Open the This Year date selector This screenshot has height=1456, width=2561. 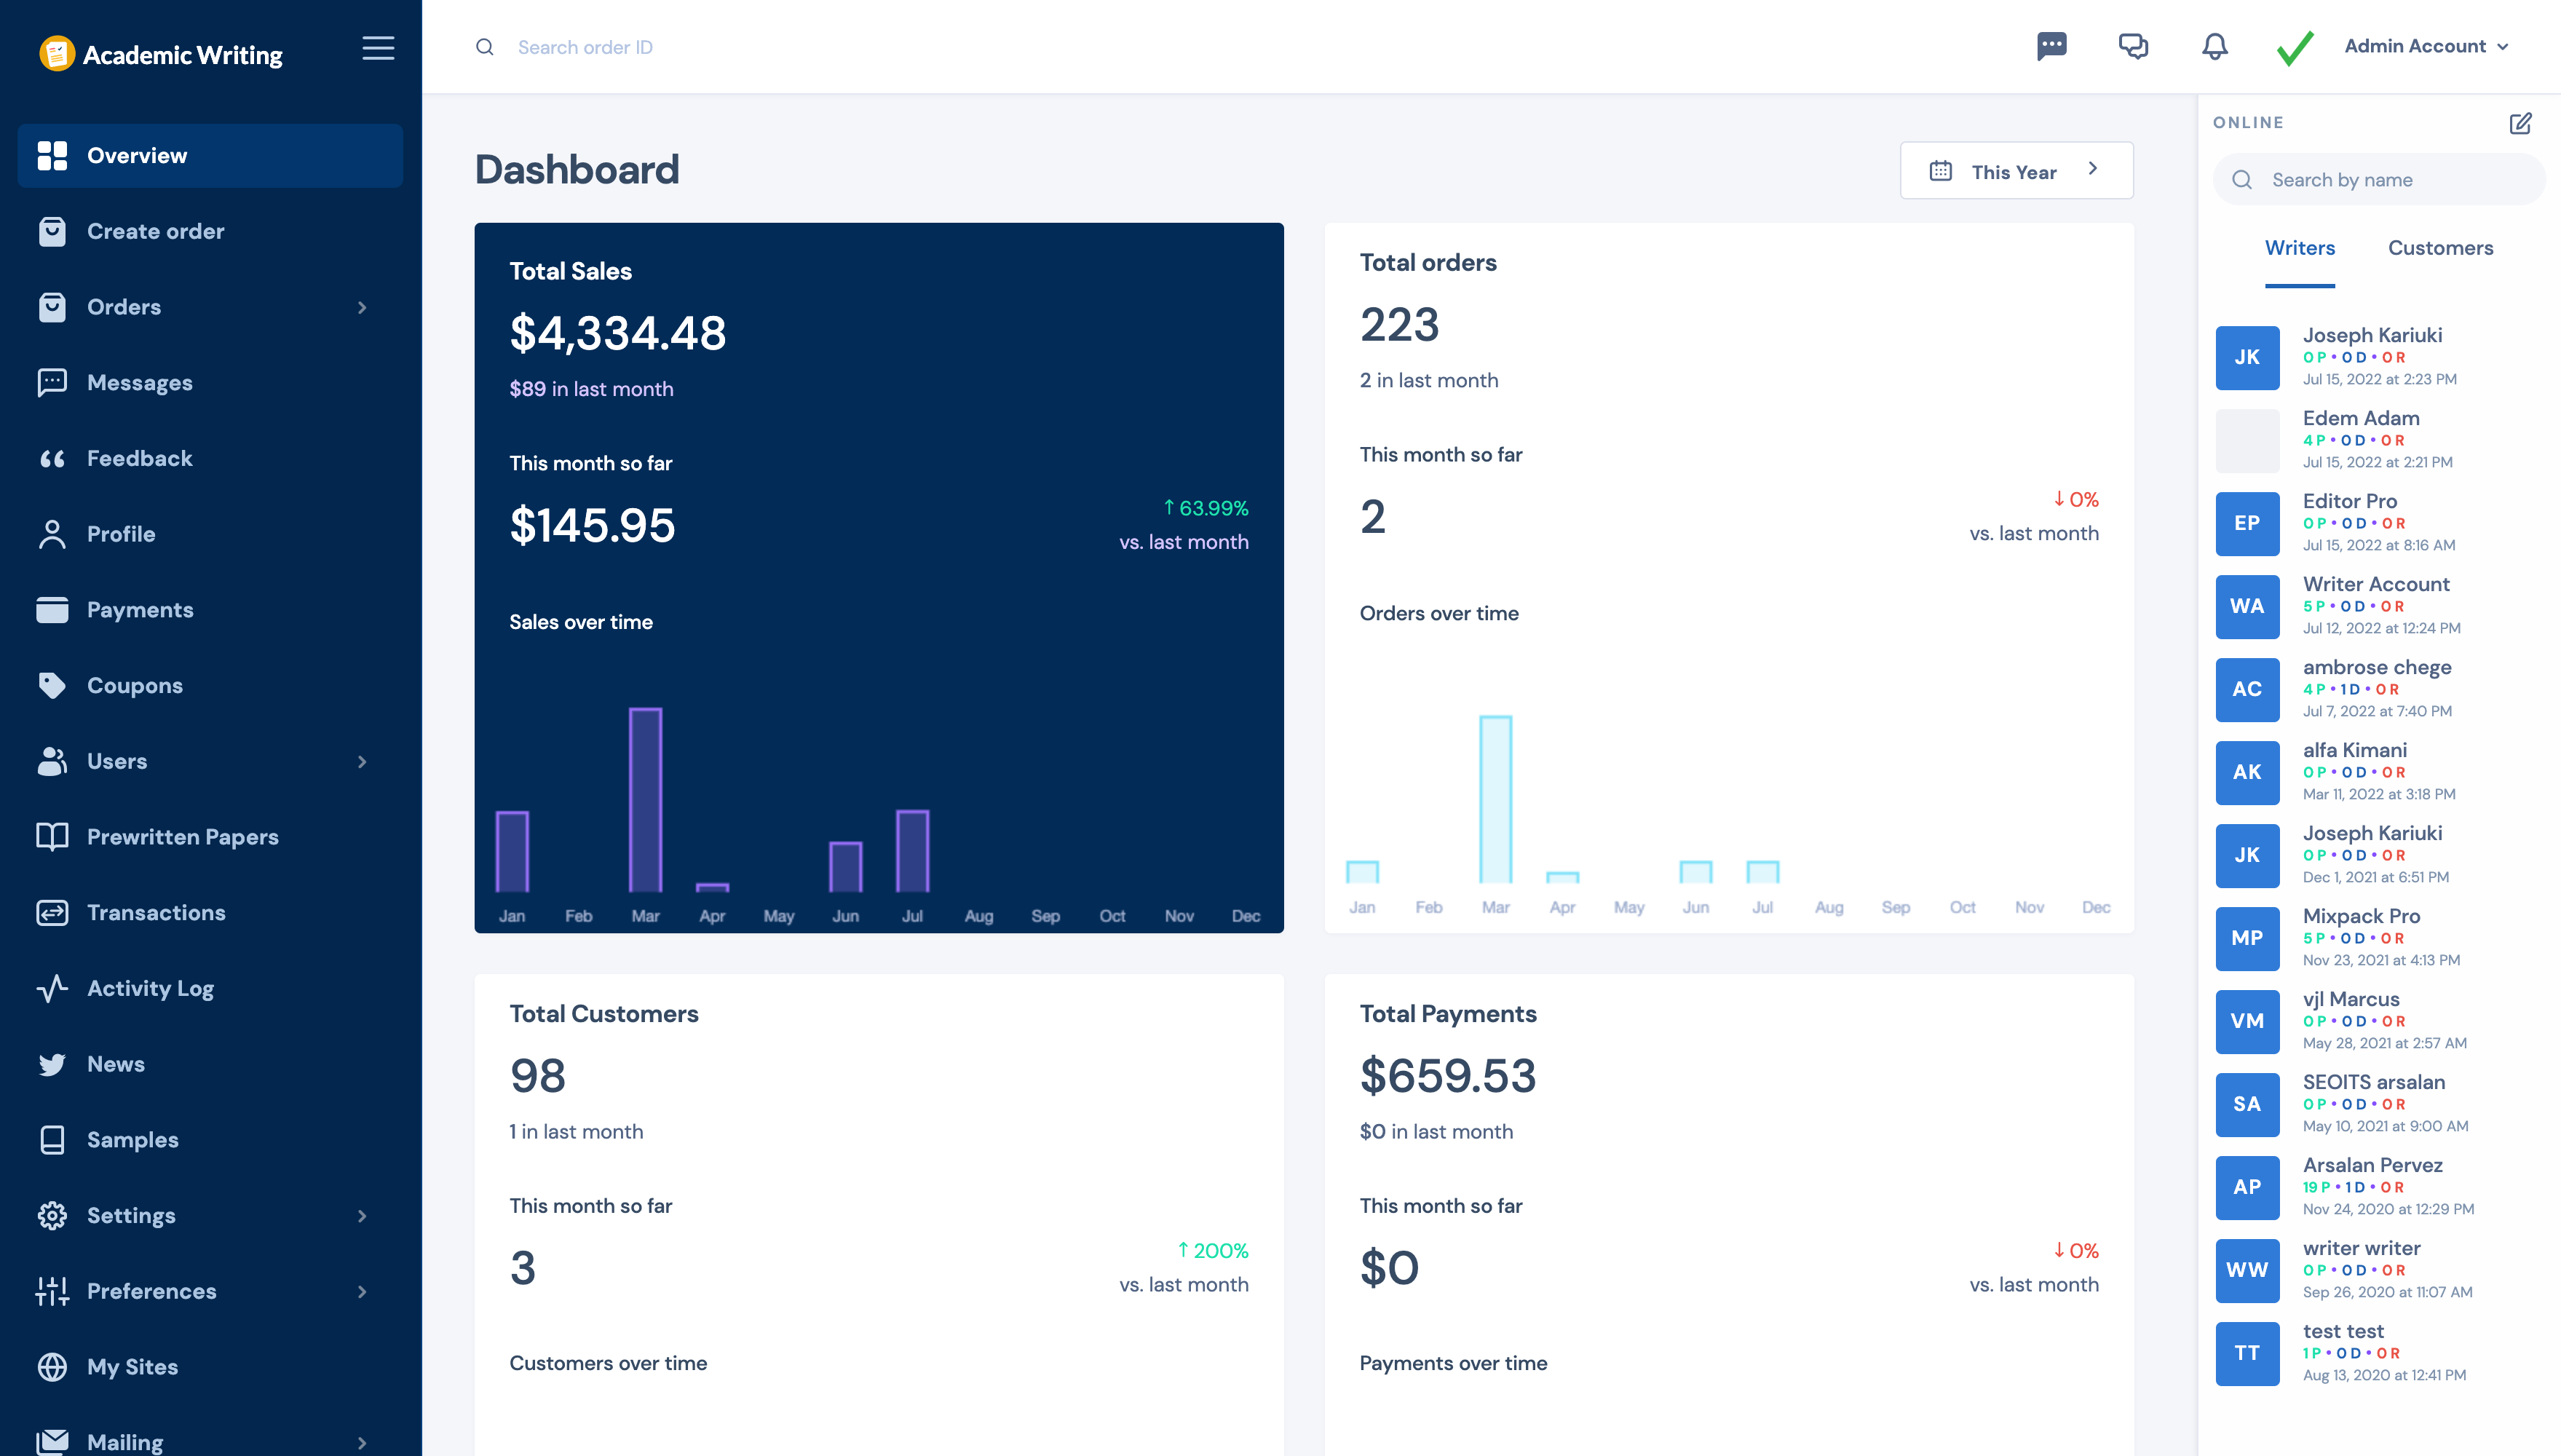point(2014,170)
